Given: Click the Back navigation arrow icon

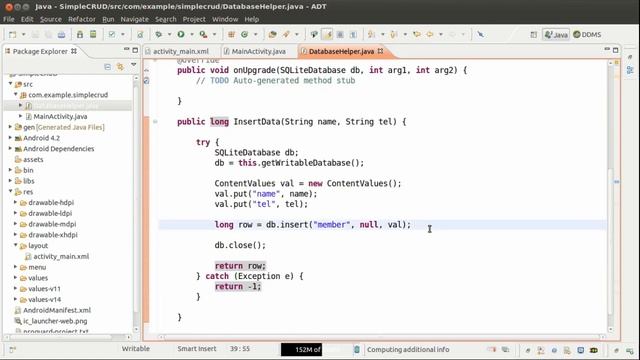Looking at the screenshot, I should (430, 35).
